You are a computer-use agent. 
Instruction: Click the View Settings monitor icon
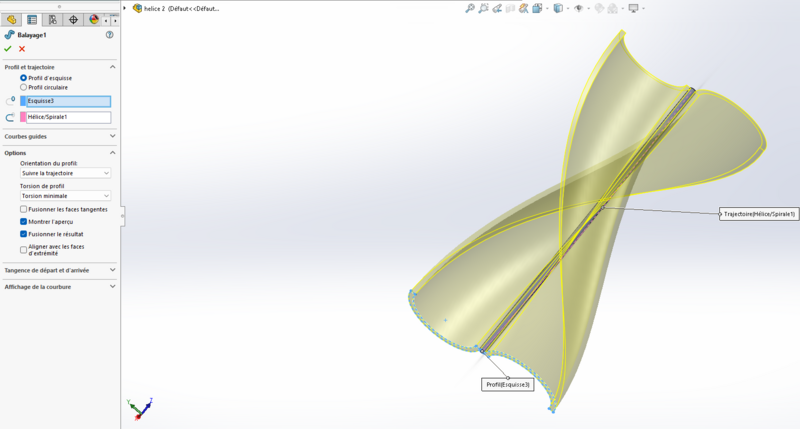click(633, 8)
